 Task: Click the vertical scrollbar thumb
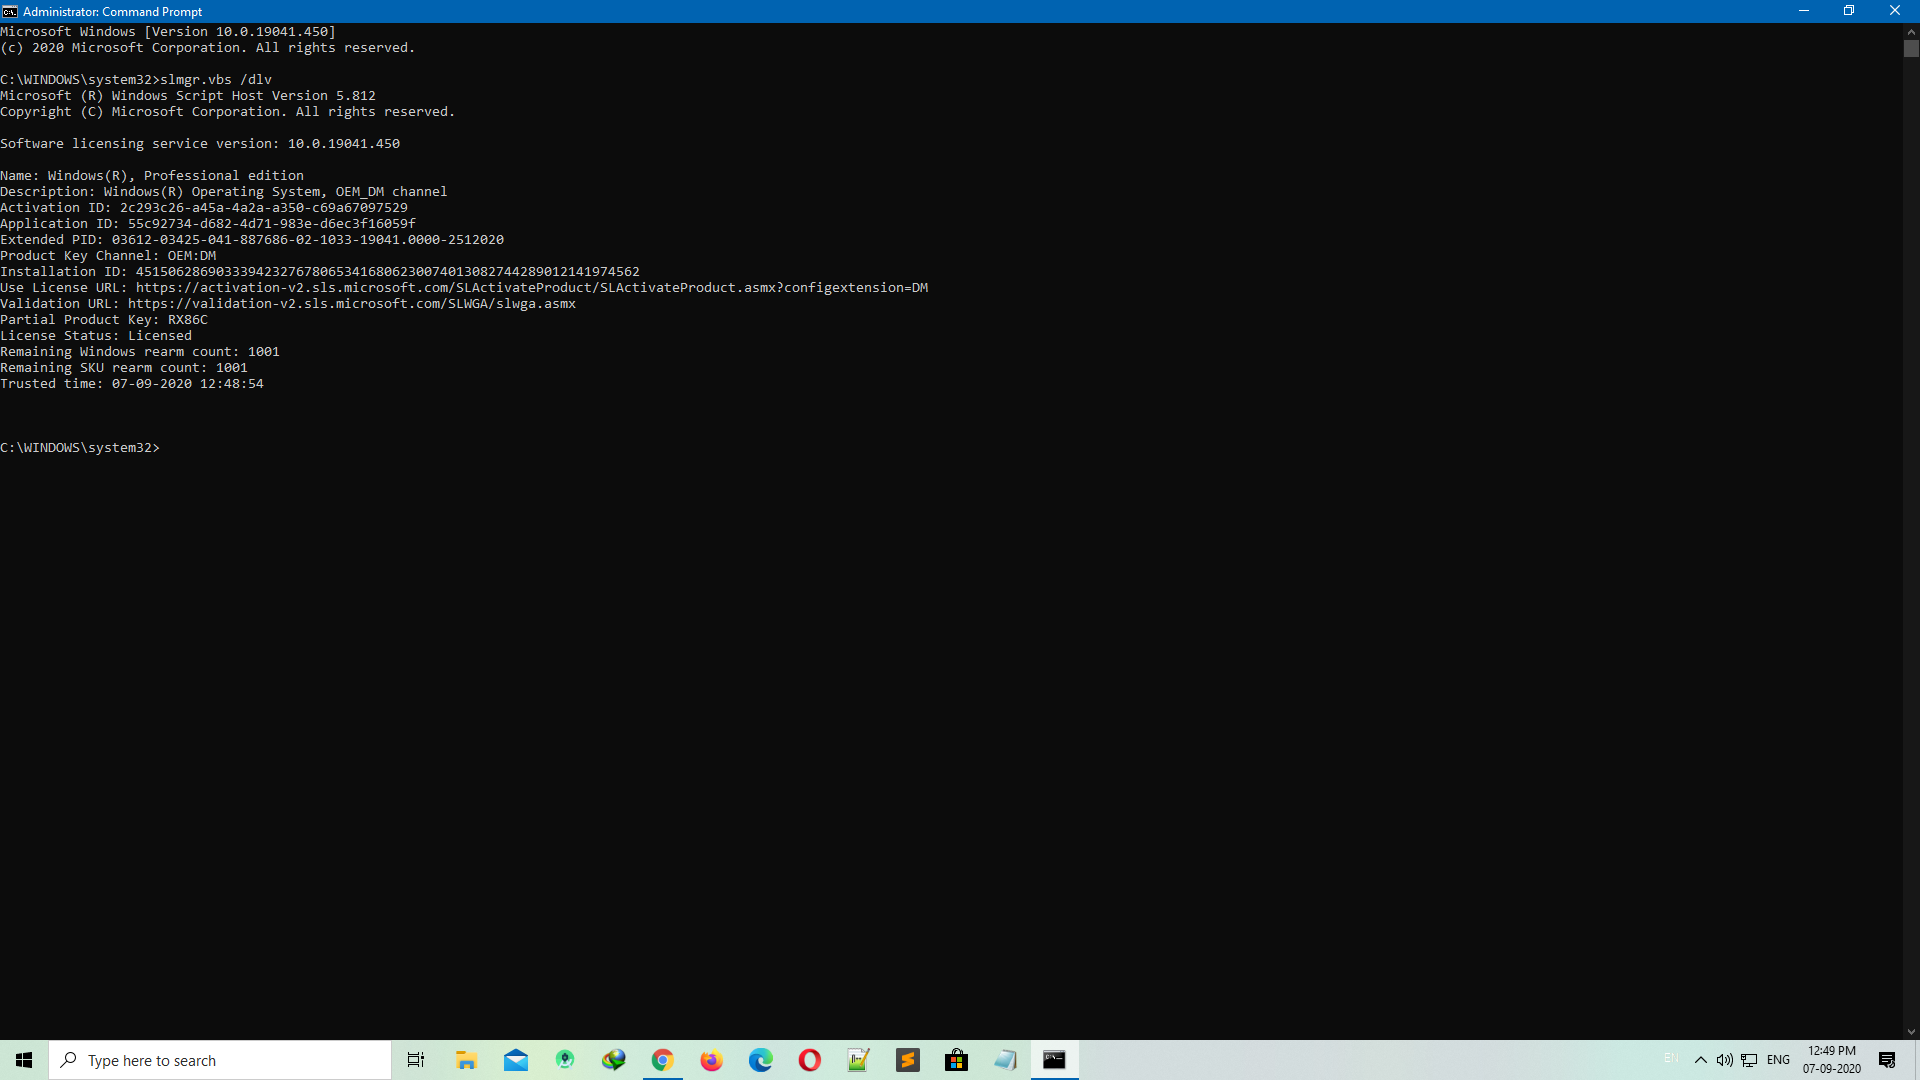click(1911, 49)
